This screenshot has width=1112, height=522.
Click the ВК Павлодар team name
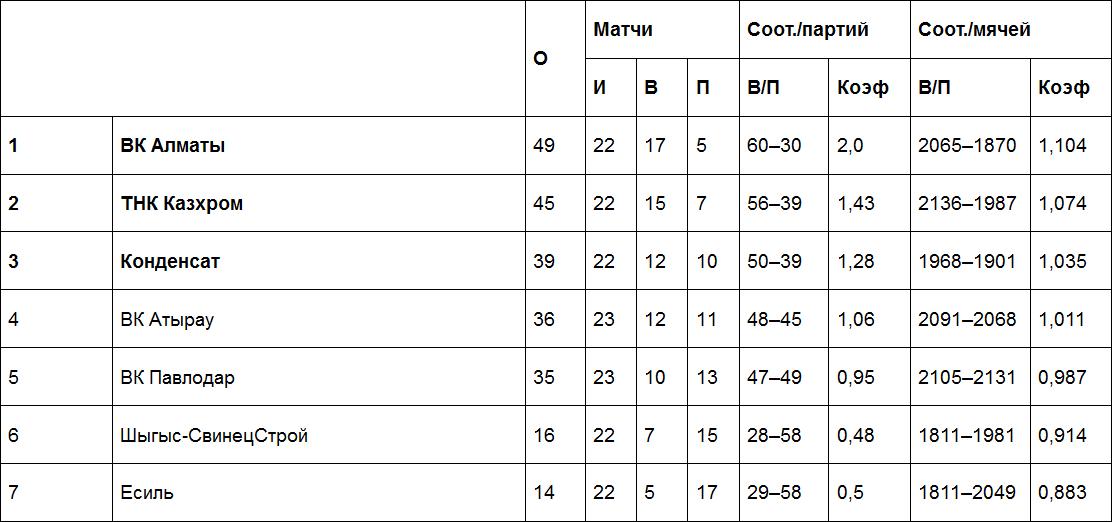[x=178, y=377]
